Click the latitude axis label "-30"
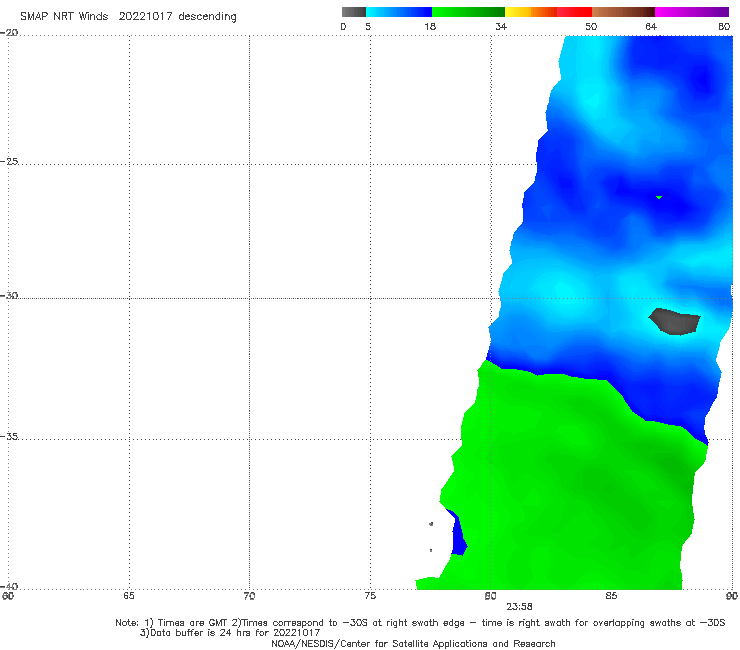This screenshot has width=740, height=650. tap(9, 295)
